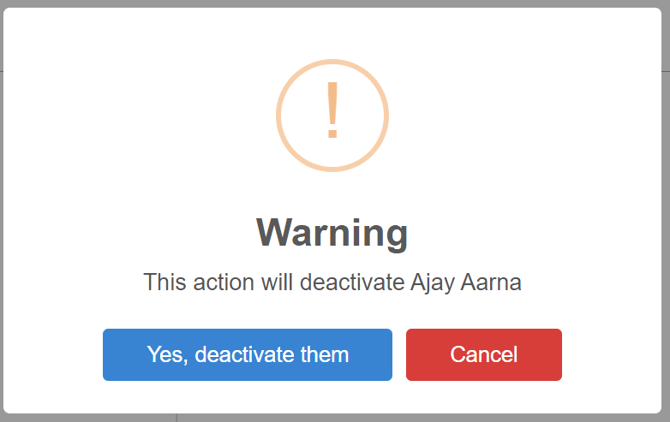Image resolution: width=670 pixels, height=422 pixels.
Task: Deactivate Ajay Aarna via the blue button
Action: point(247,354)
